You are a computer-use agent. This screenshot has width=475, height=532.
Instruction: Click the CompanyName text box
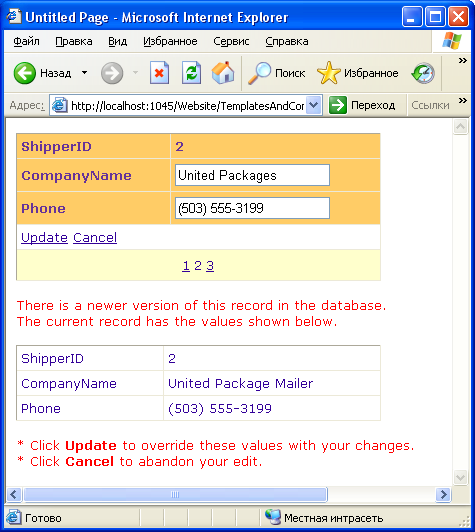[x=252, y=175]
